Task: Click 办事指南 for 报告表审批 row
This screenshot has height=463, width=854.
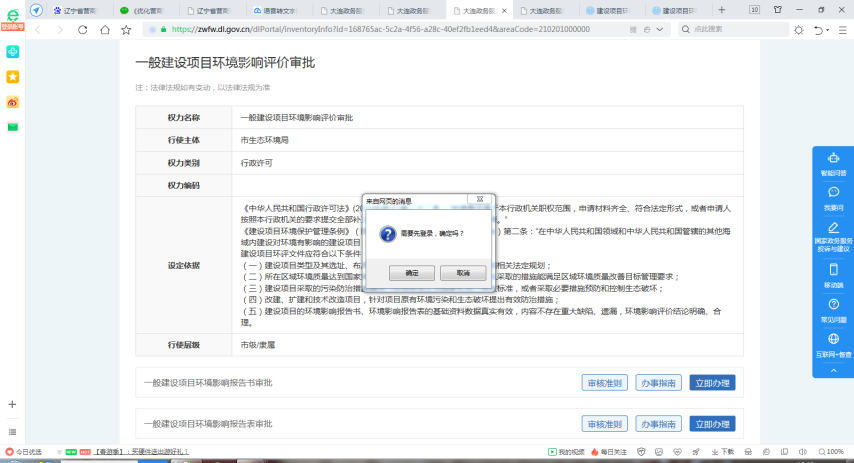Action: [658, 424]
